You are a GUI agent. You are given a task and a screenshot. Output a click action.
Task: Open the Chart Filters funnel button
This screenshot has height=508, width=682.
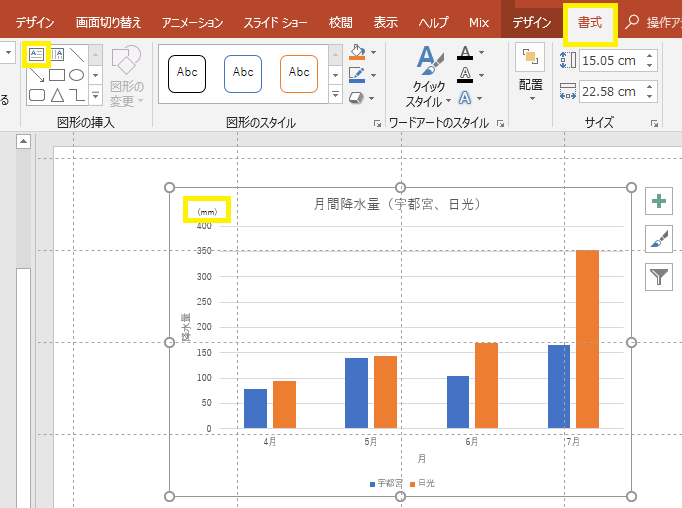coord(659,277)
